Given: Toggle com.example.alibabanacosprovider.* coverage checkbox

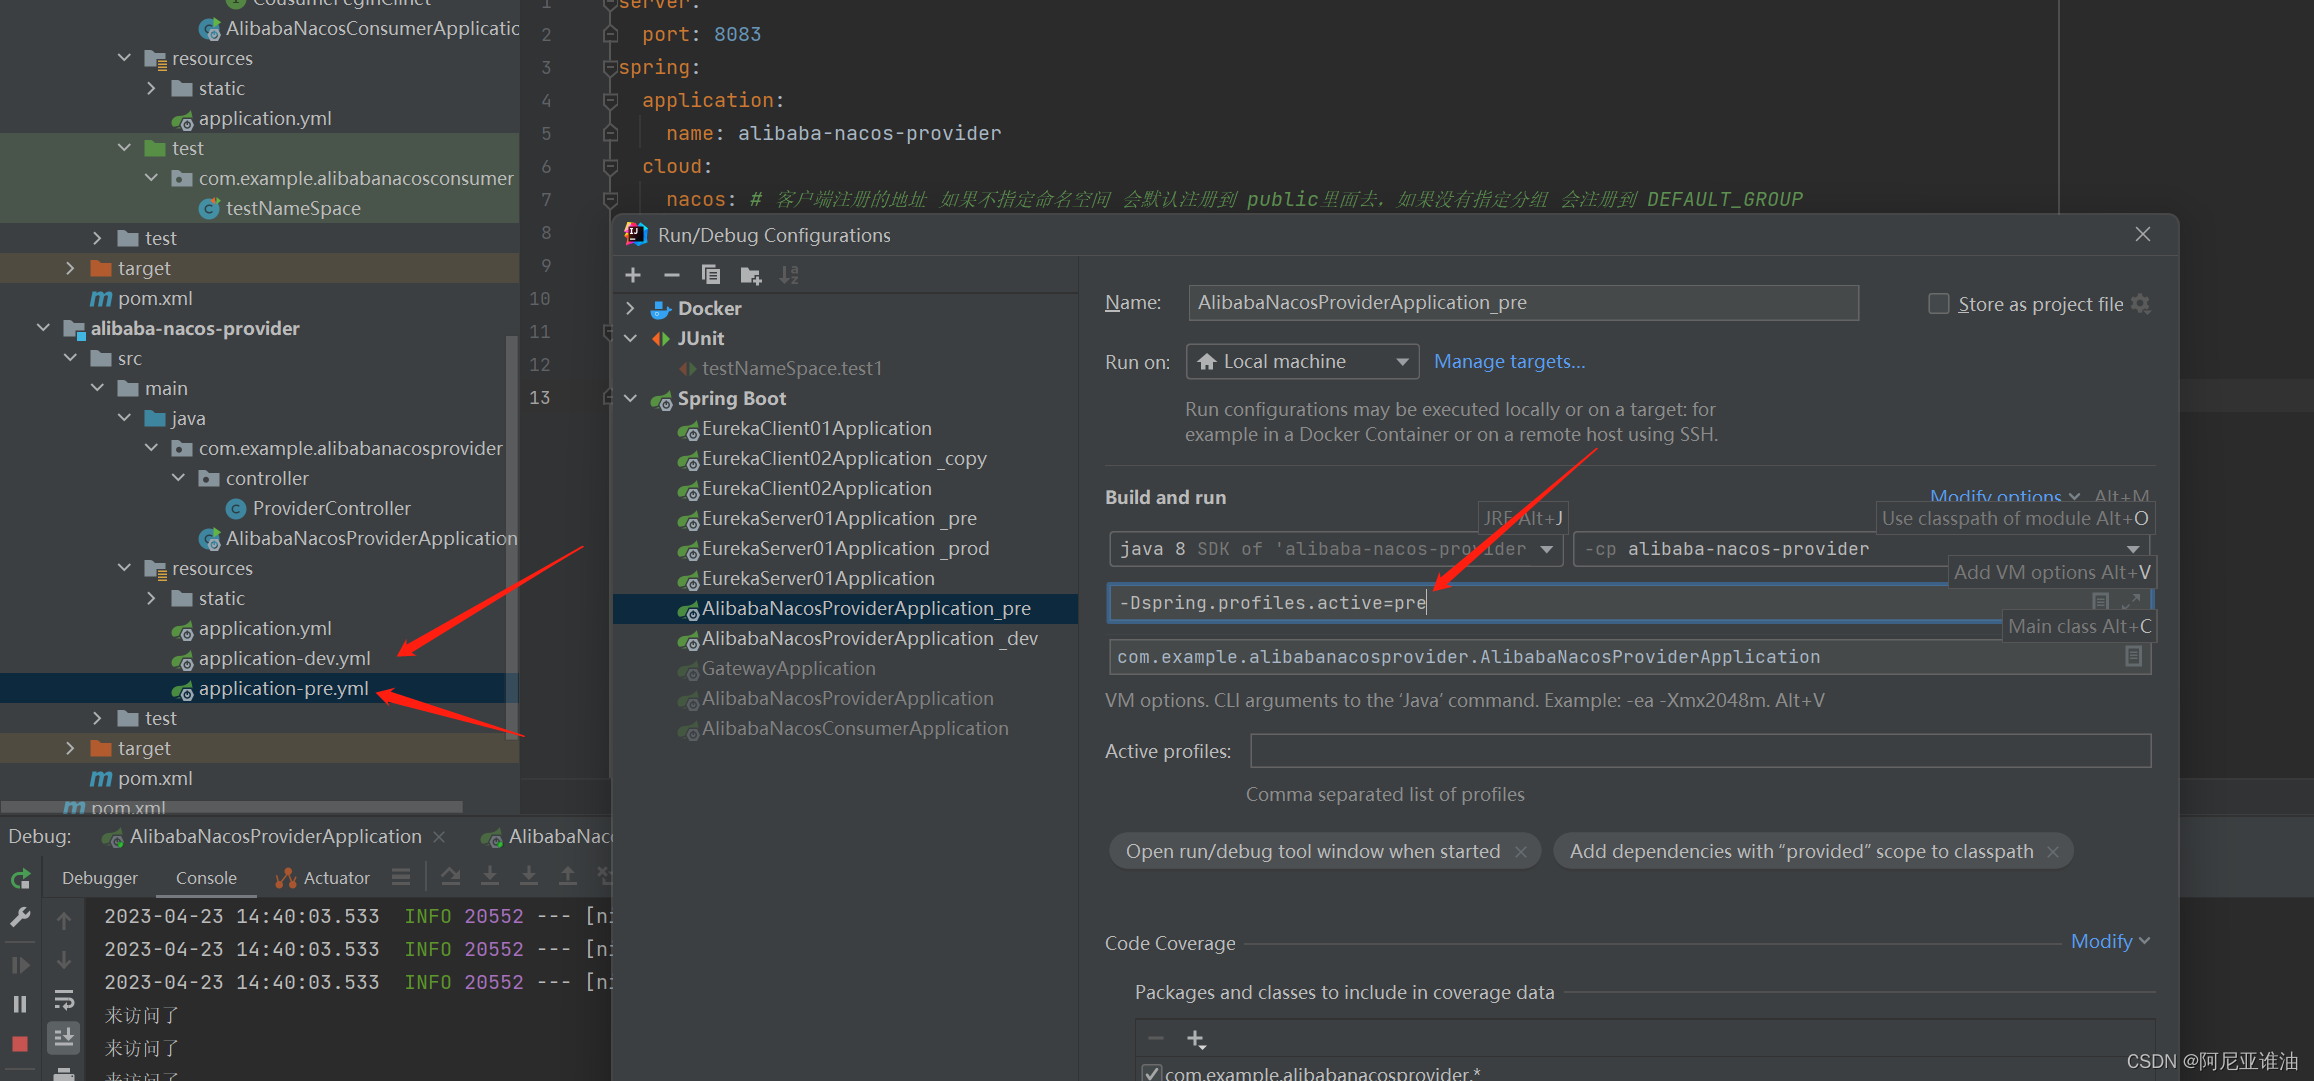Looking at the screenshot, I should coord(1151,1073).
